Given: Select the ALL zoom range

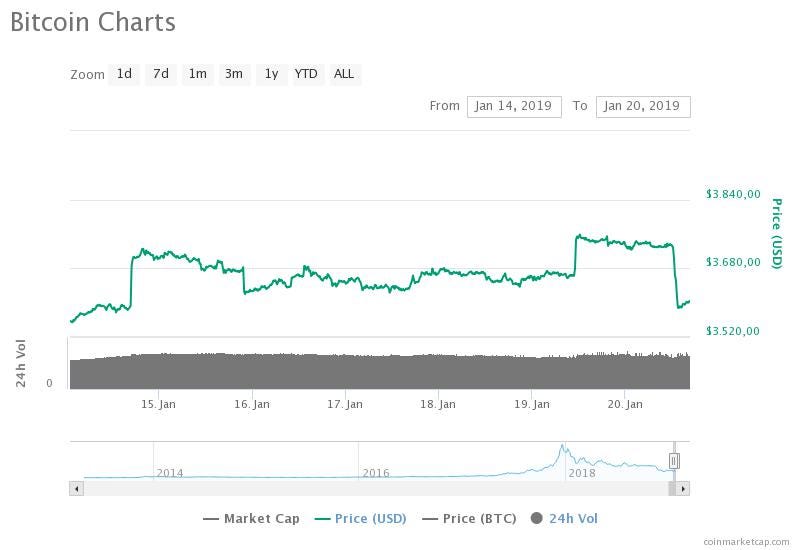Looking at the screenshot, I should [x=344, y=74].
